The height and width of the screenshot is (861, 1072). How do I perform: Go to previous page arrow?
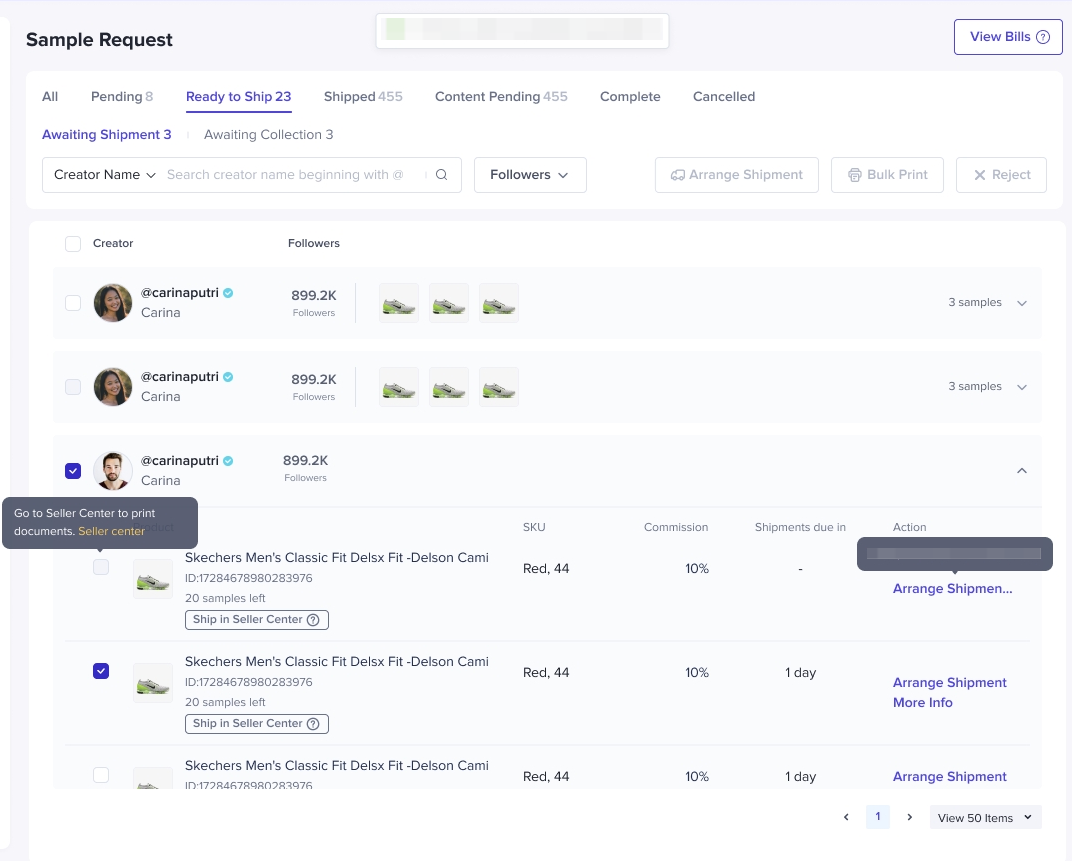coord(846,817)
